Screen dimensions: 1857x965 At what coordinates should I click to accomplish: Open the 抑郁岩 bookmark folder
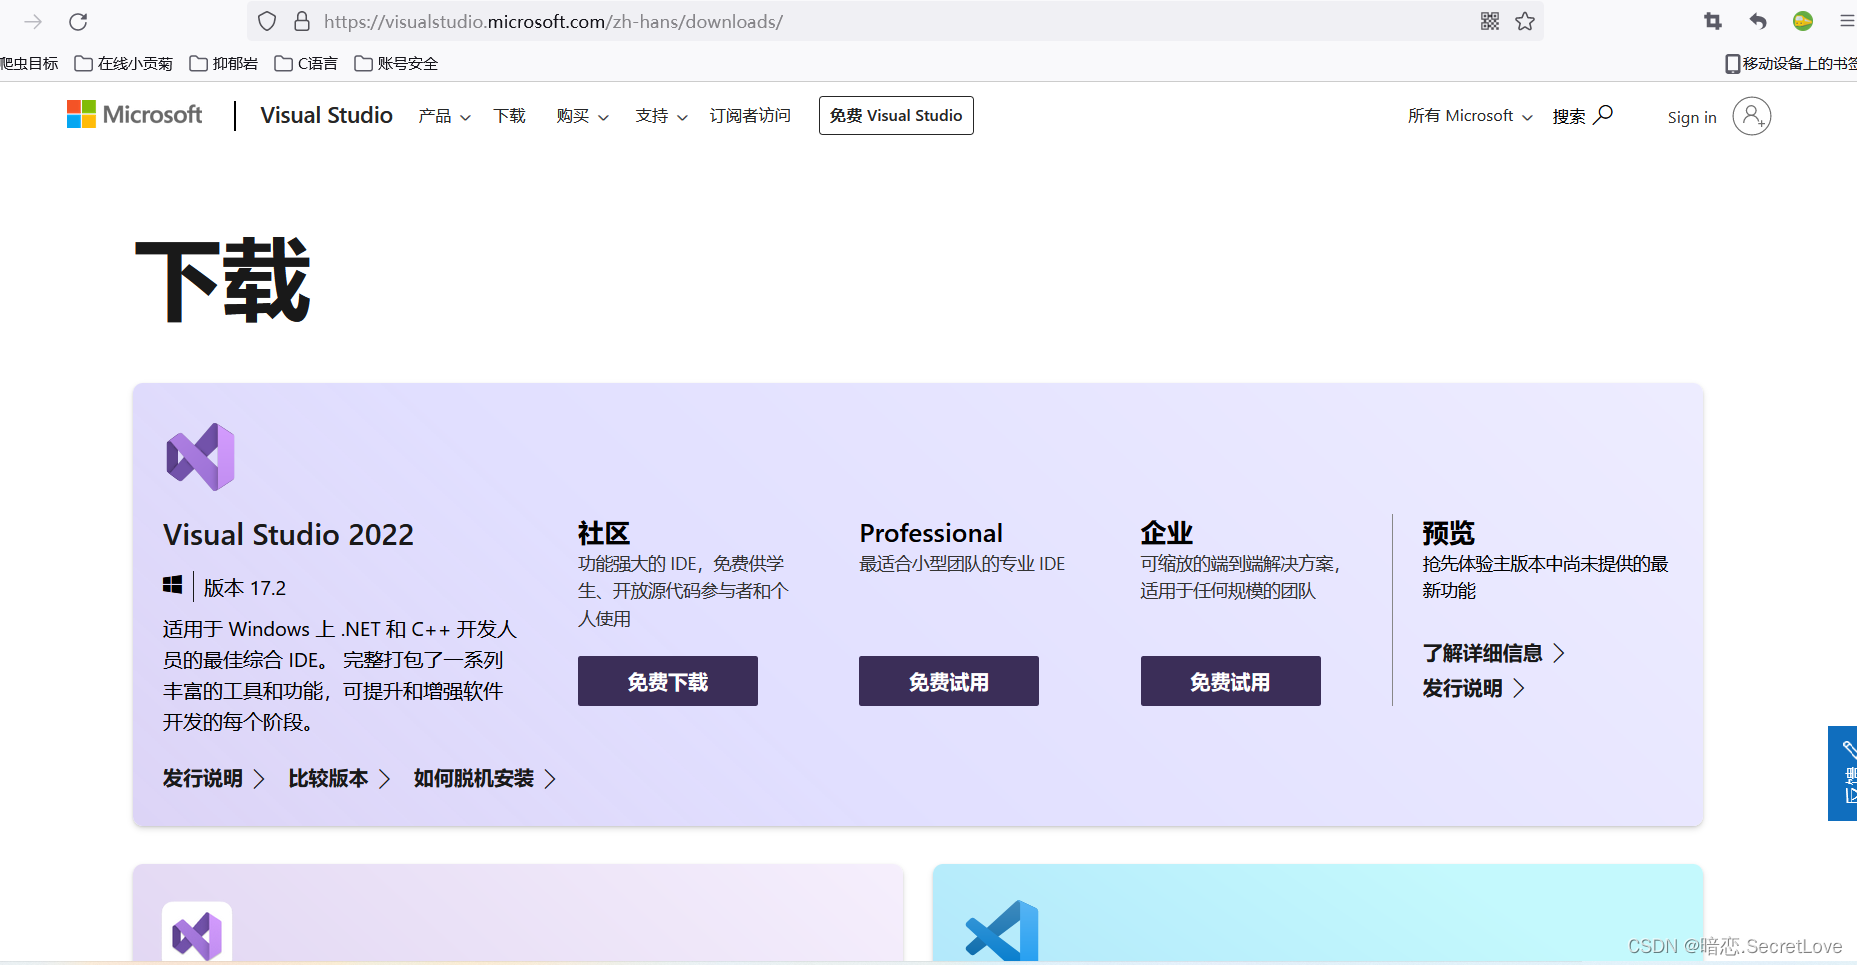click(x=224, y=63)
